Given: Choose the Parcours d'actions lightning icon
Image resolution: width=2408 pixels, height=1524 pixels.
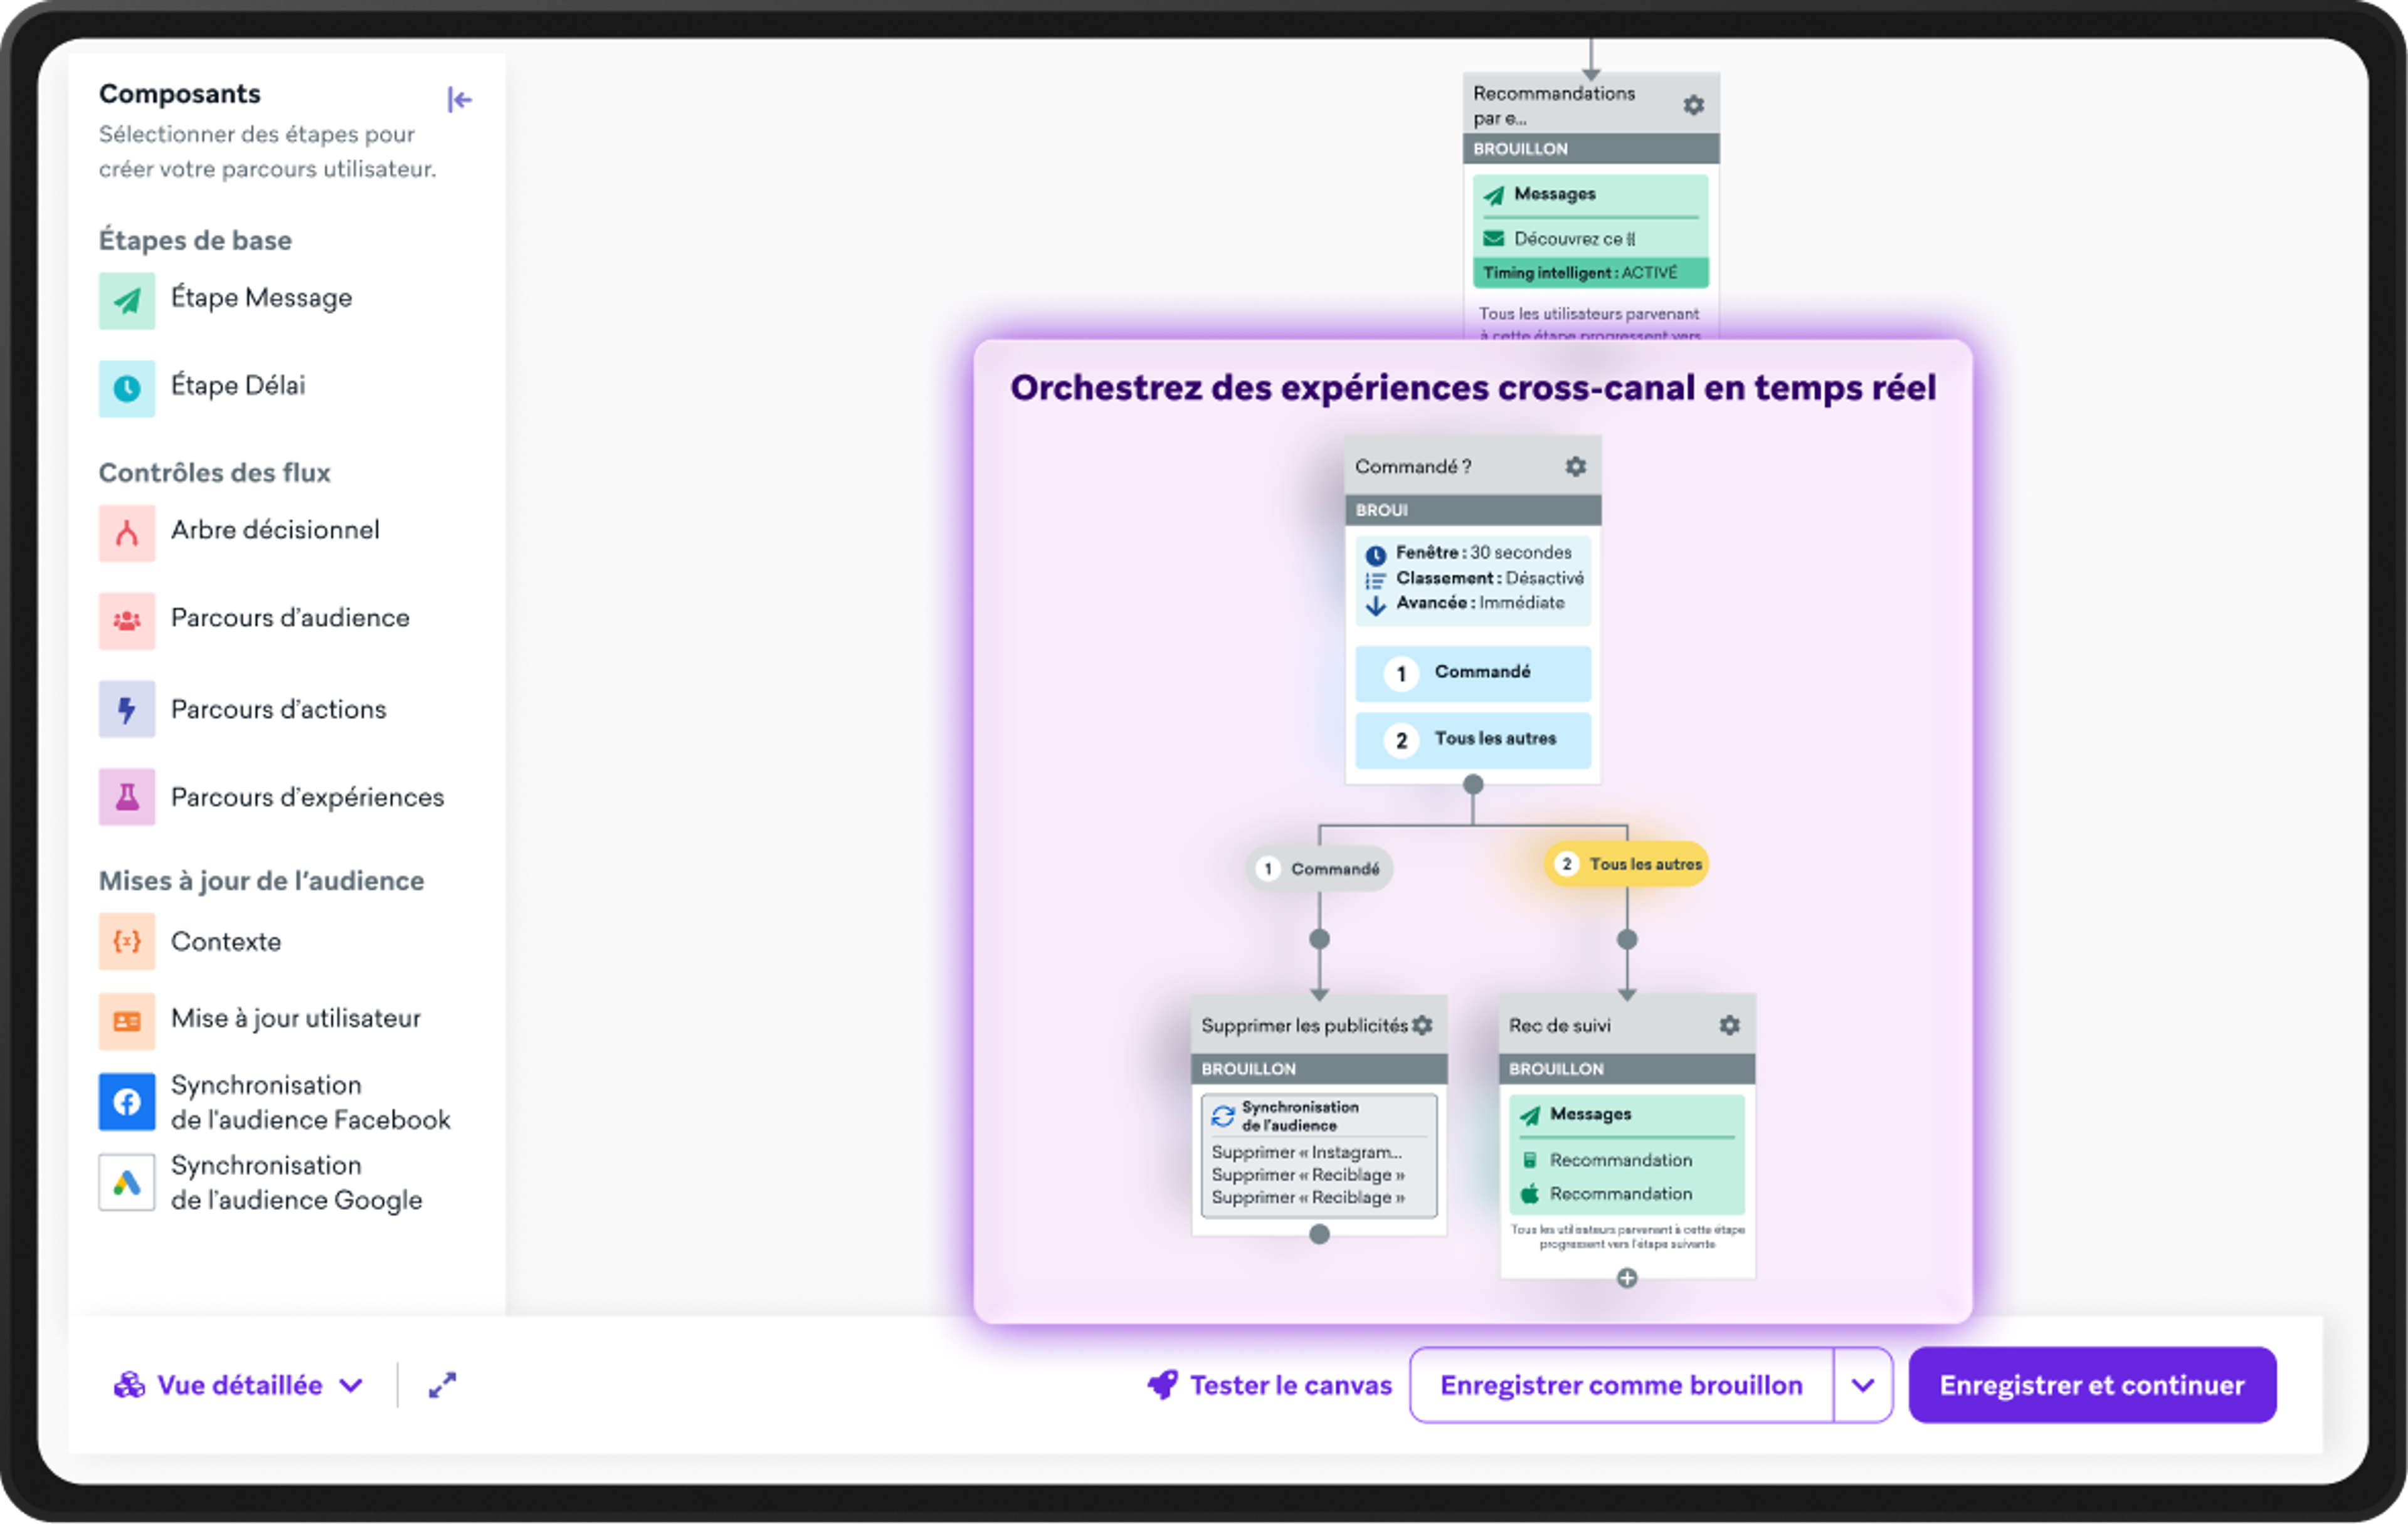Looking at the screenshot, I should pyautogui.click(x=127, y=709).
